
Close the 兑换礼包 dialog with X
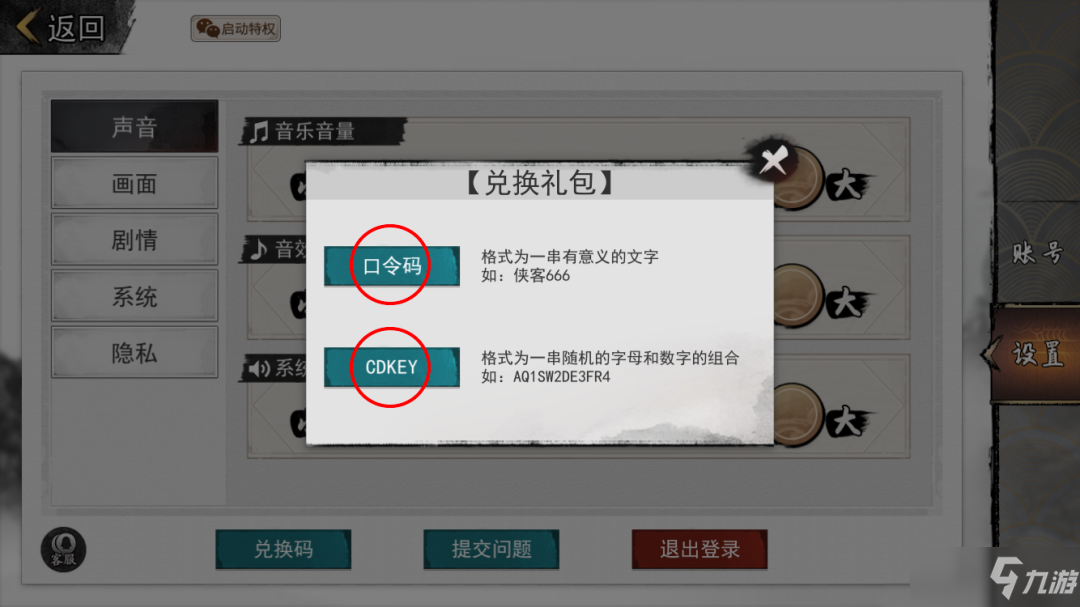tap(773, 161)
